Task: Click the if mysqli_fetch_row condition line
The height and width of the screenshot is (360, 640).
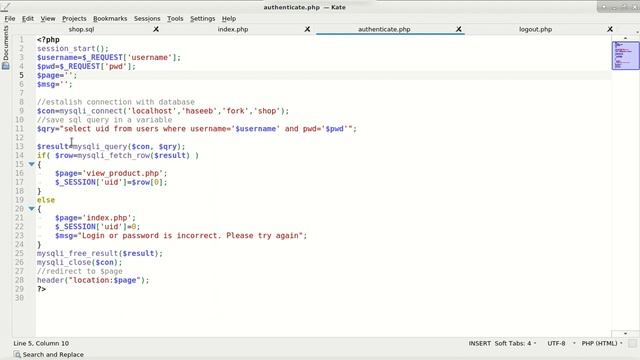Action: 118,156
